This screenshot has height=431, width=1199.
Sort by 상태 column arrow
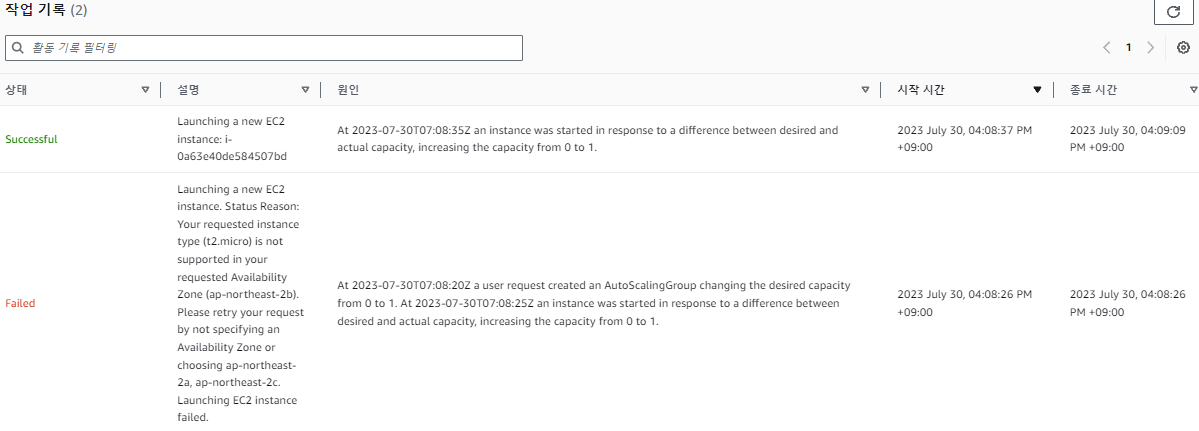tap(145, 90)
